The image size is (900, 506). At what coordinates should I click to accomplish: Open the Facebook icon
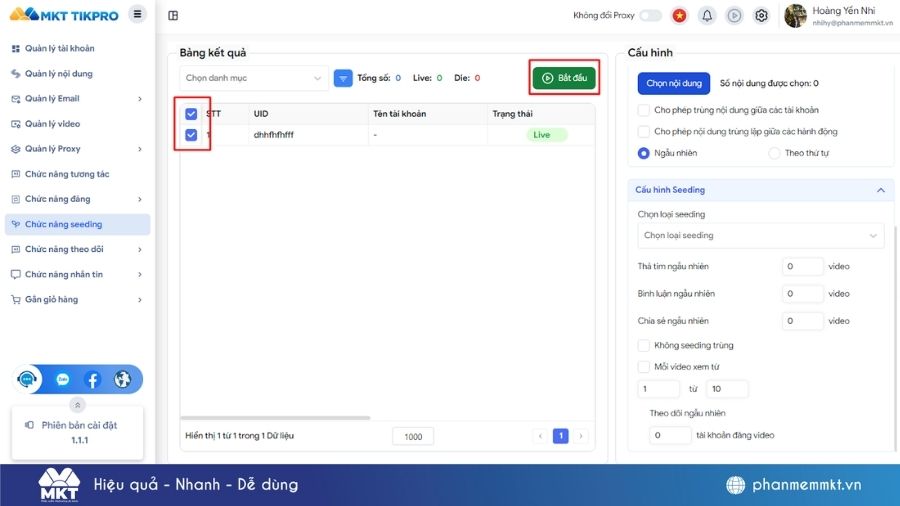[92, 379]
